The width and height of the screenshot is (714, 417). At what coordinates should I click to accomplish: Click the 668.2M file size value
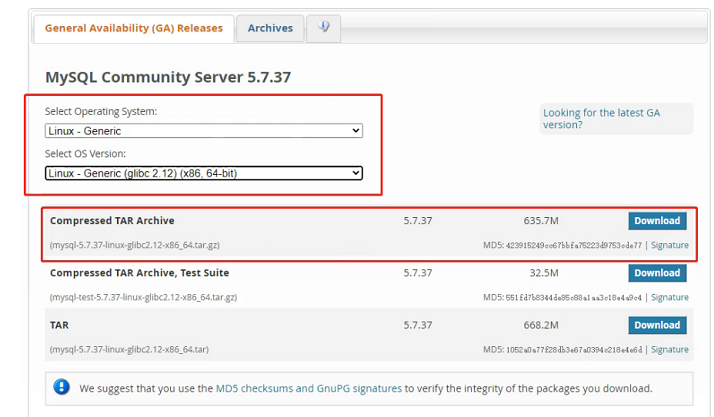pos(541,325)
